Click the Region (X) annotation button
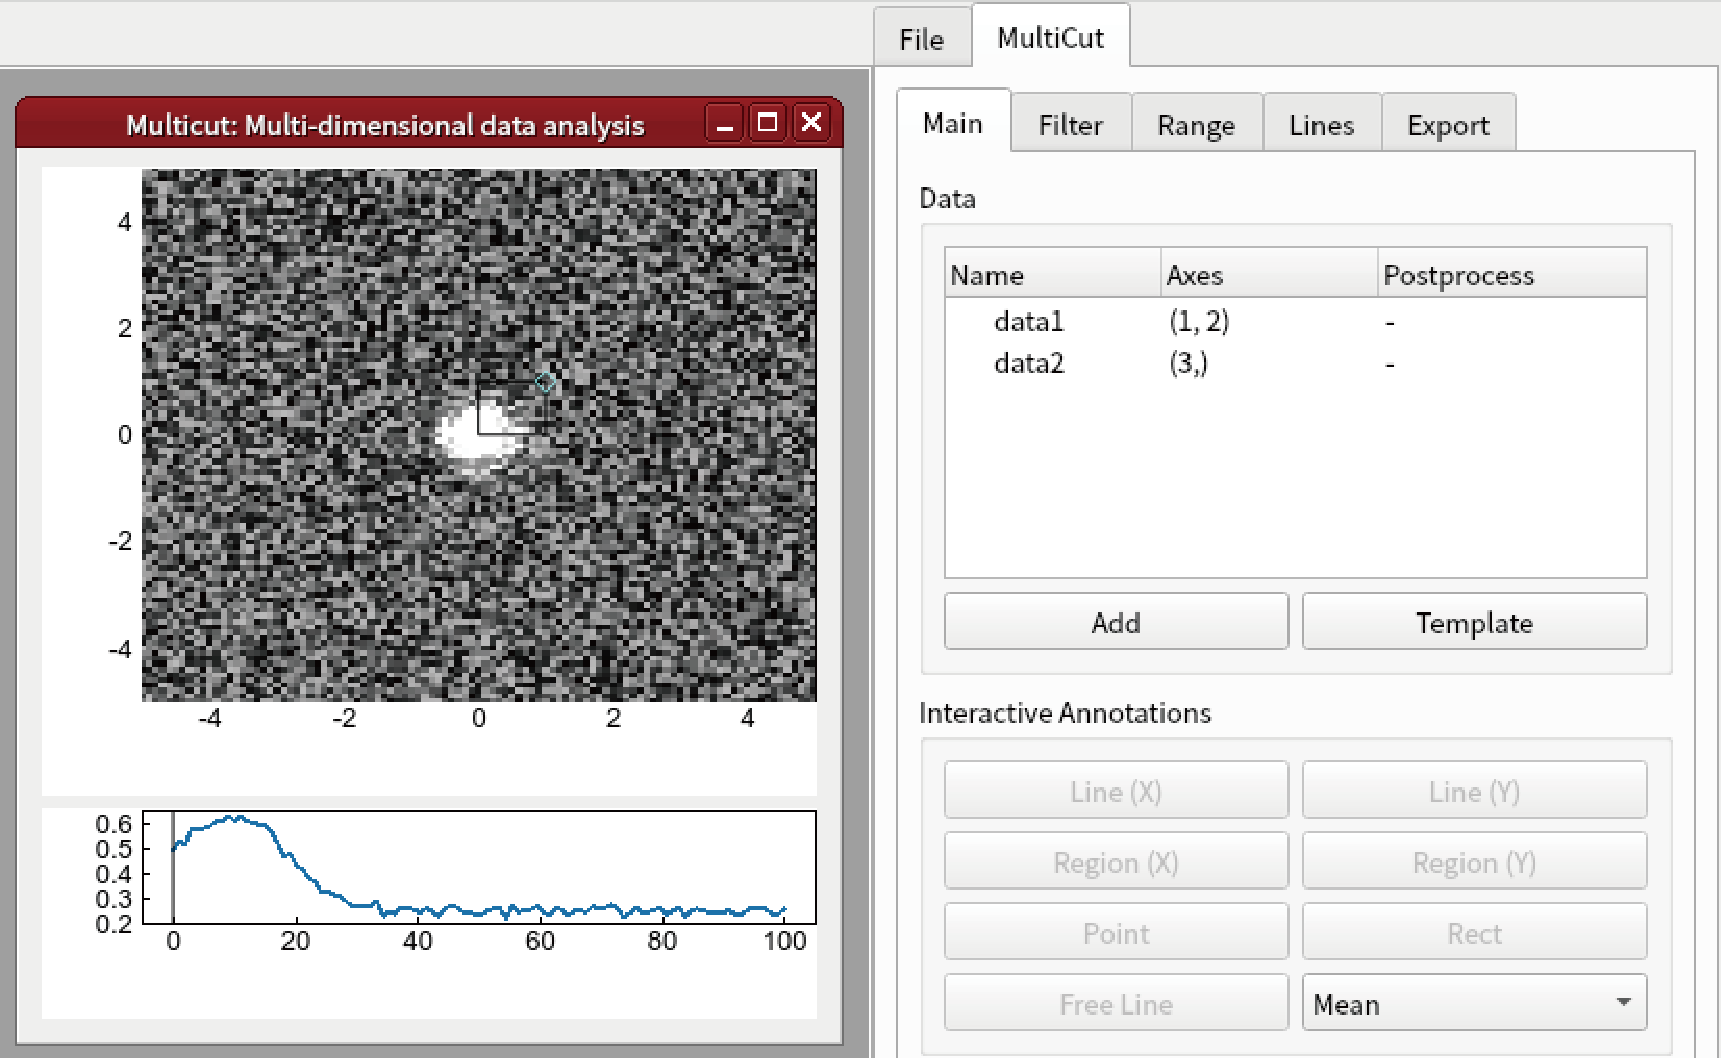The width and height of the screenshot is (1721, 1058). (x=1116, y=862)
